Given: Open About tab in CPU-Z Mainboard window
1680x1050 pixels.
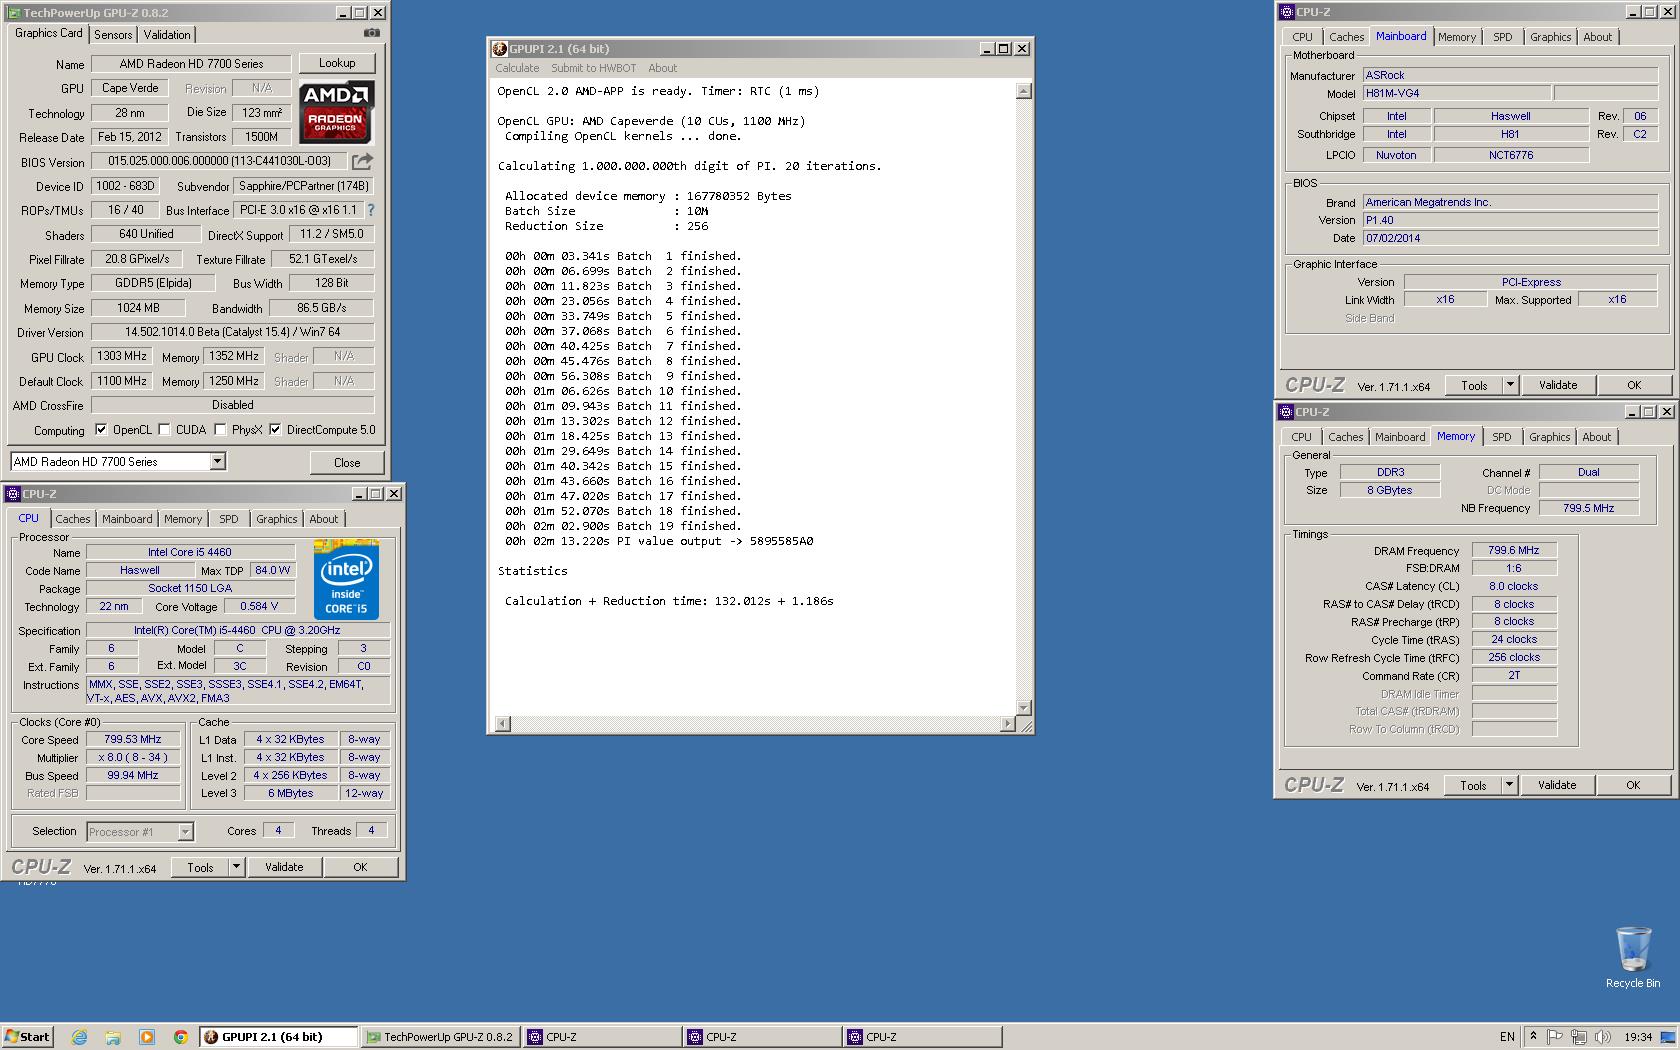Looking at the screenshot, I should [1598, 37].
